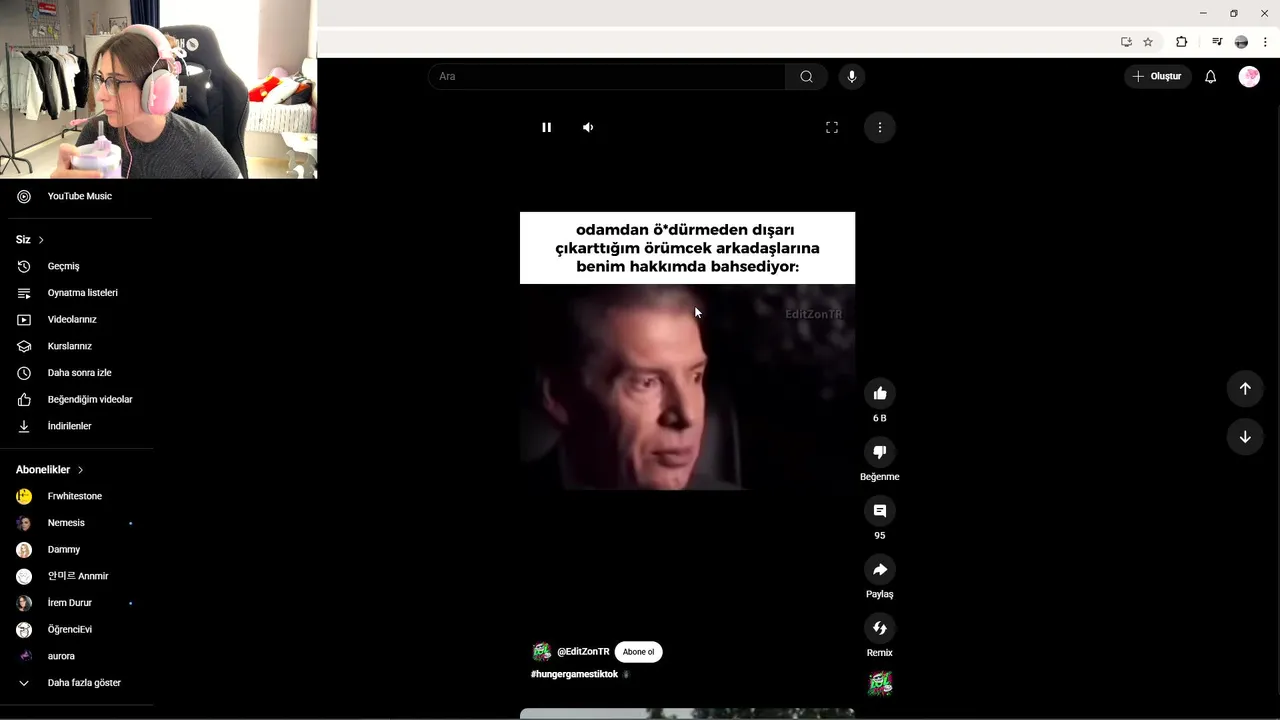
Task: Open the #hungergamestiktok hashtag
Action: click(x=574, y=674)
